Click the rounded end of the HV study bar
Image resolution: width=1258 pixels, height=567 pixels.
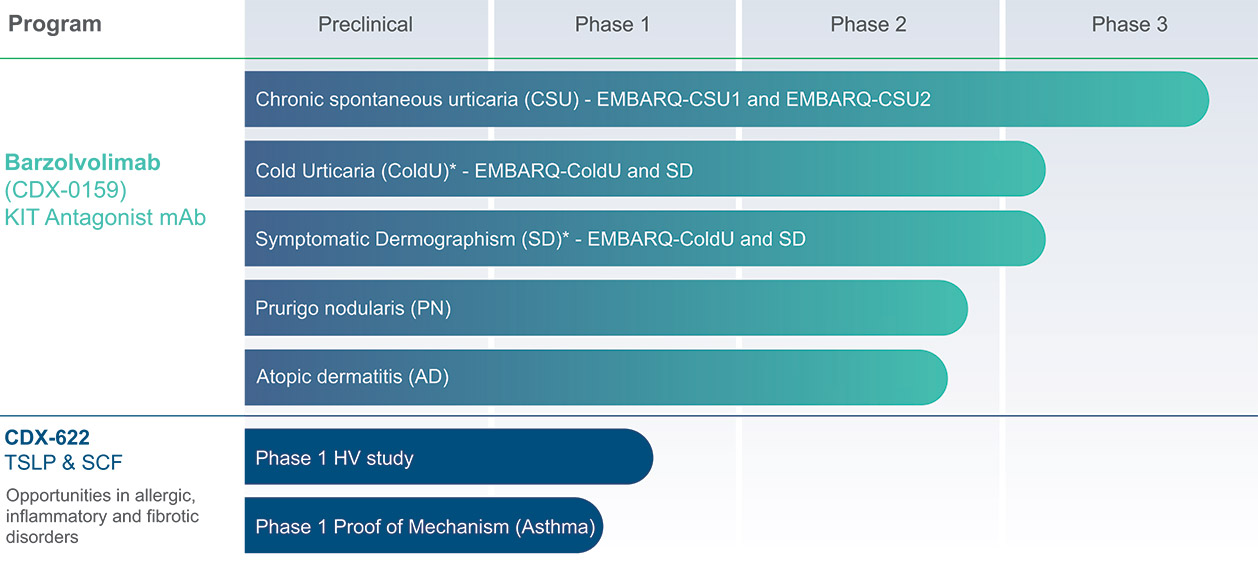click(634, 457)
